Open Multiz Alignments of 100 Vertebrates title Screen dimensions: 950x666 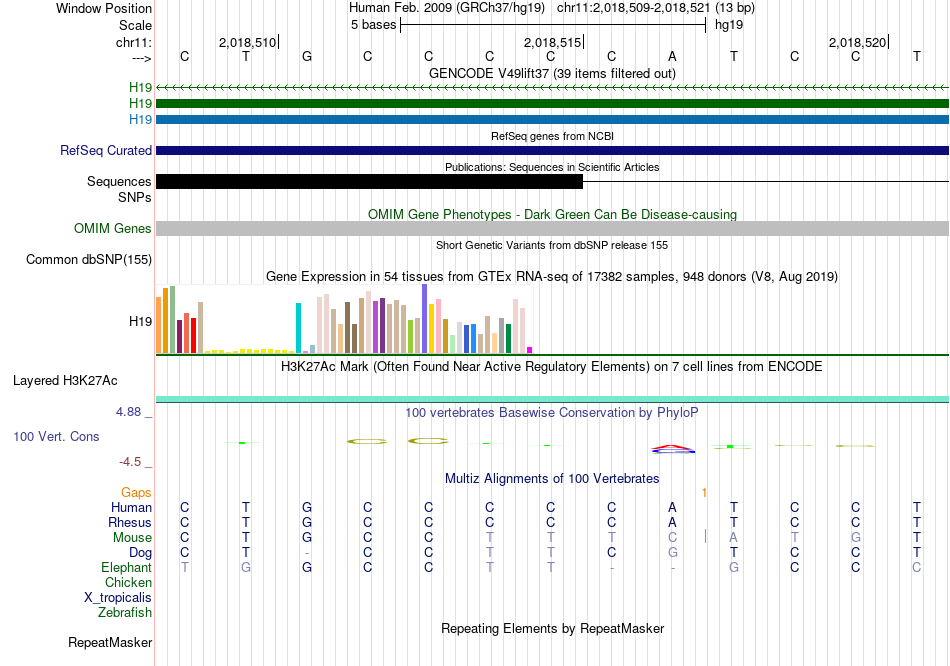click(552, 479)
